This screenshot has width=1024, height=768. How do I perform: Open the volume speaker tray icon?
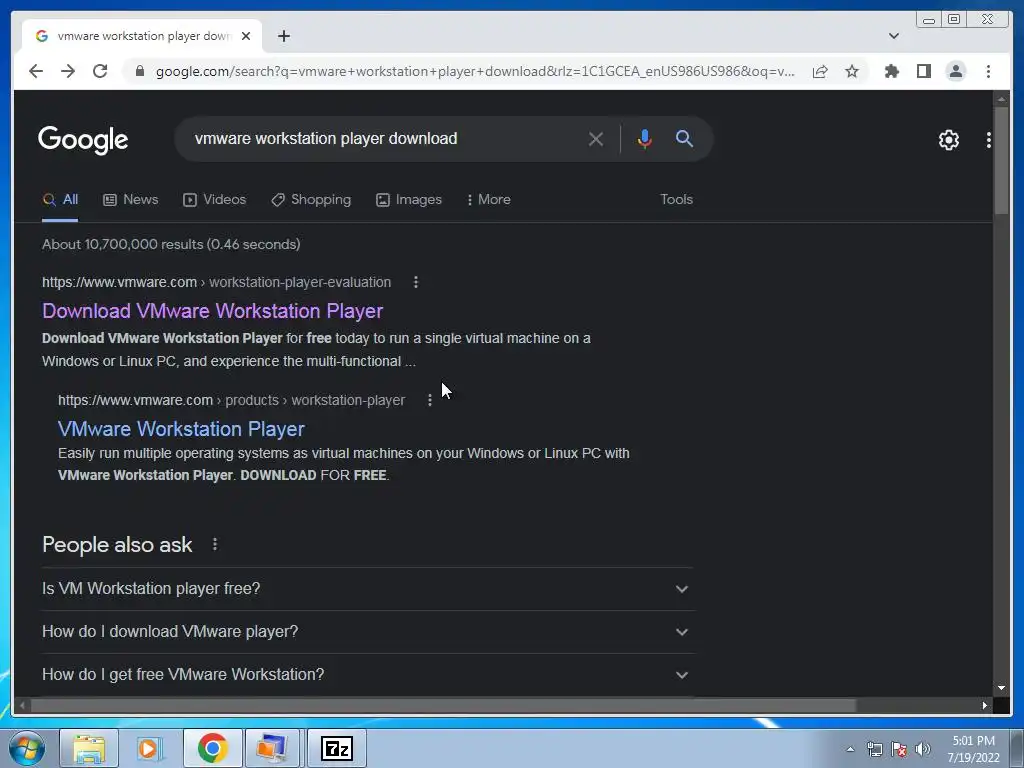pos(923,749)
